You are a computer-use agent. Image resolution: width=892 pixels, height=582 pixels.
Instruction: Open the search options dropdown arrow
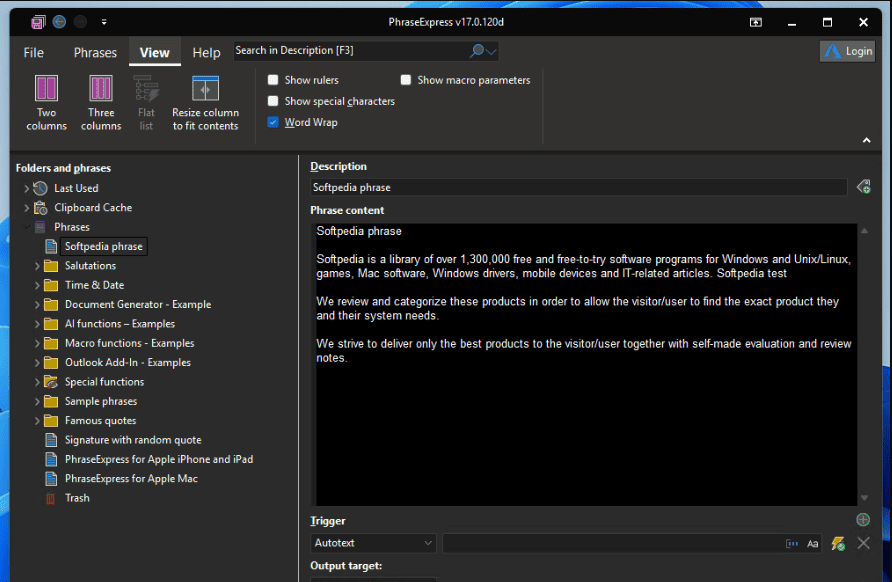click(x=492, y=51)
